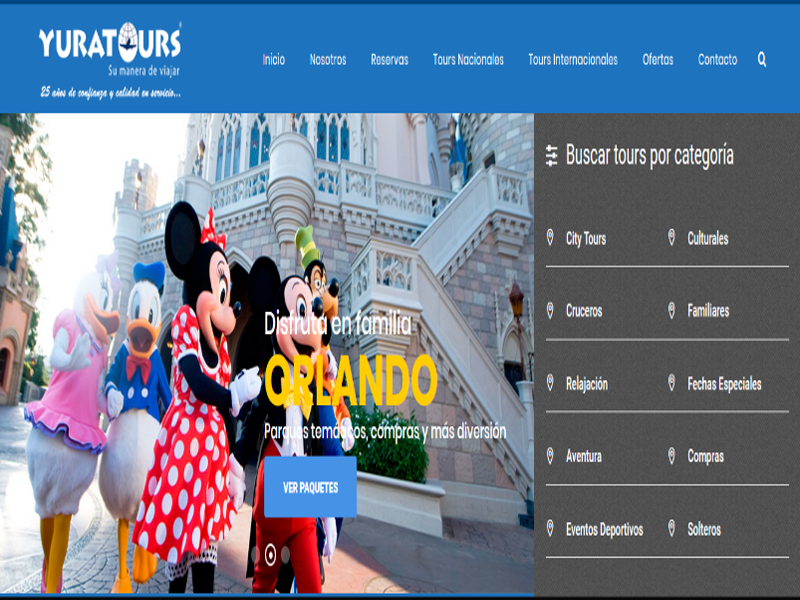800x600 pixels.
Task: Browse the Relajación category
Action: (x=587, y=384)
